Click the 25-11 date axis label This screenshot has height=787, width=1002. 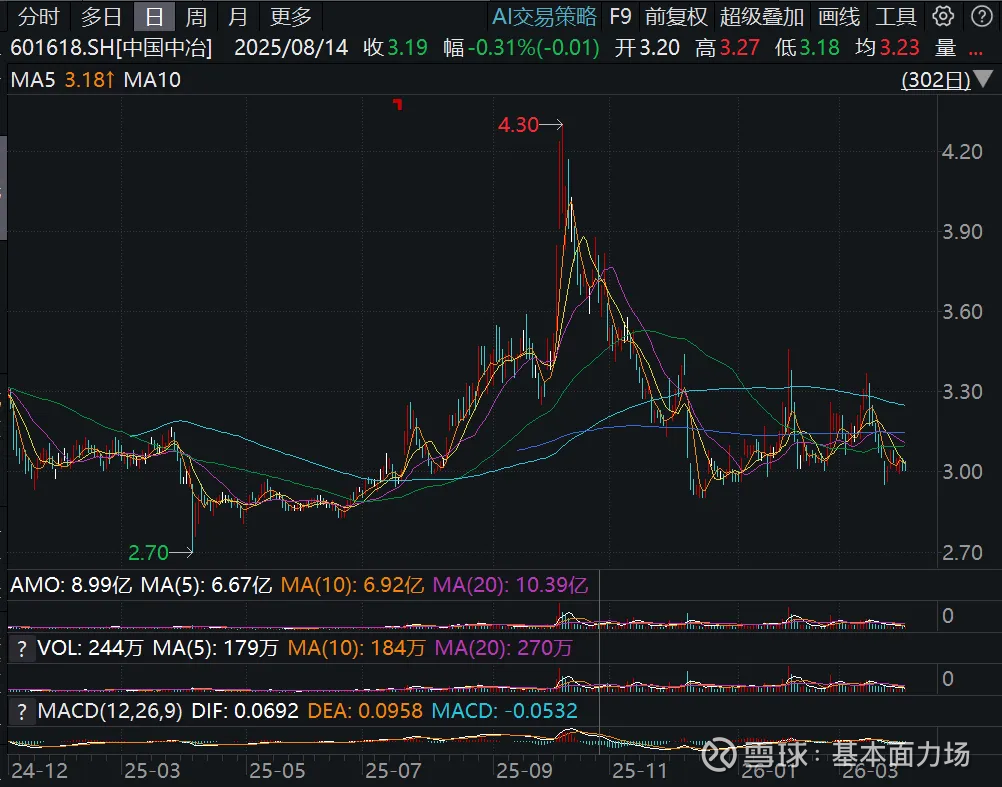tap(639, 771)
